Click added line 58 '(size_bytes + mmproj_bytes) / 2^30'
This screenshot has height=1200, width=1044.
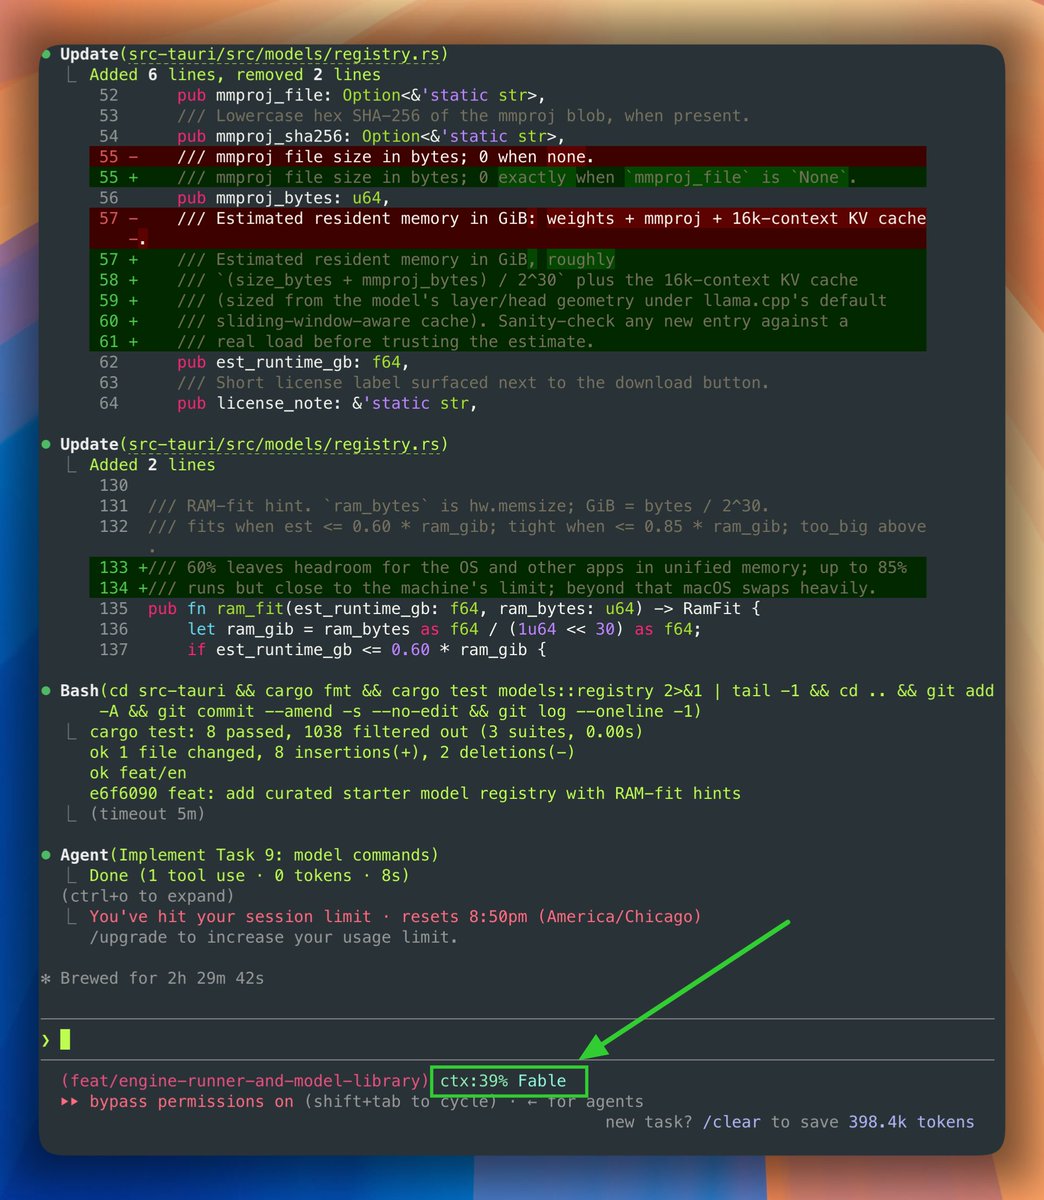tap(507, 280)
